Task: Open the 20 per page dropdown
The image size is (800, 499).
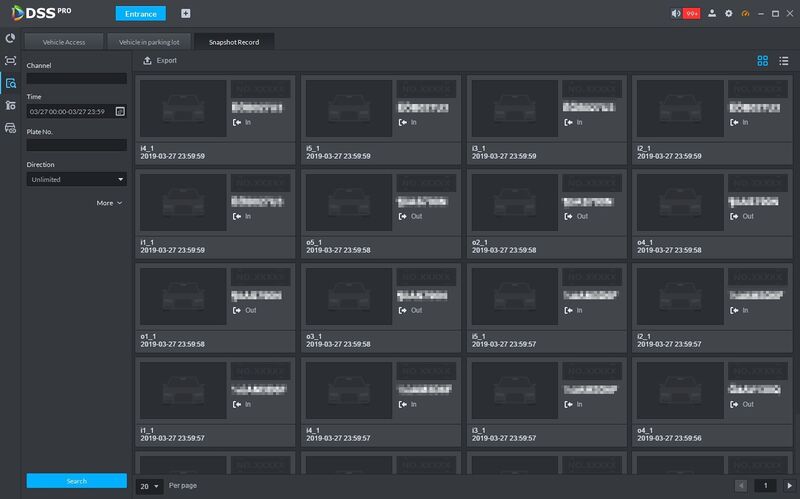Action: pos(149,486)
